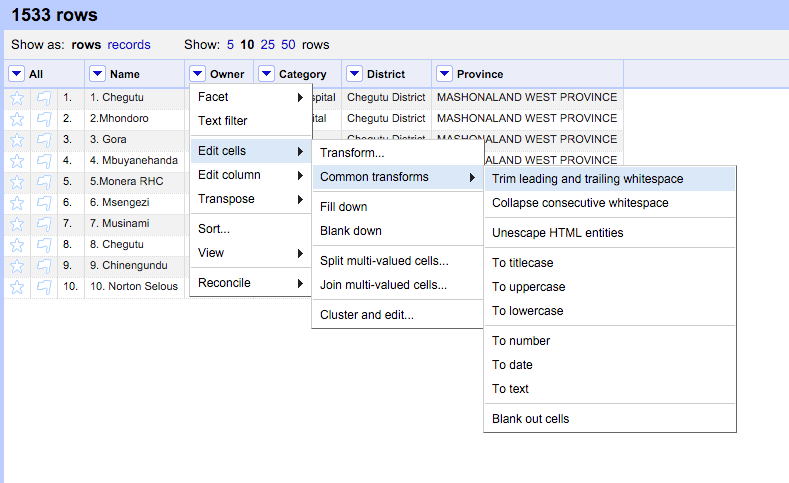Choose To titlecase transform
The image size is (789, 483).
pos(522,263)
